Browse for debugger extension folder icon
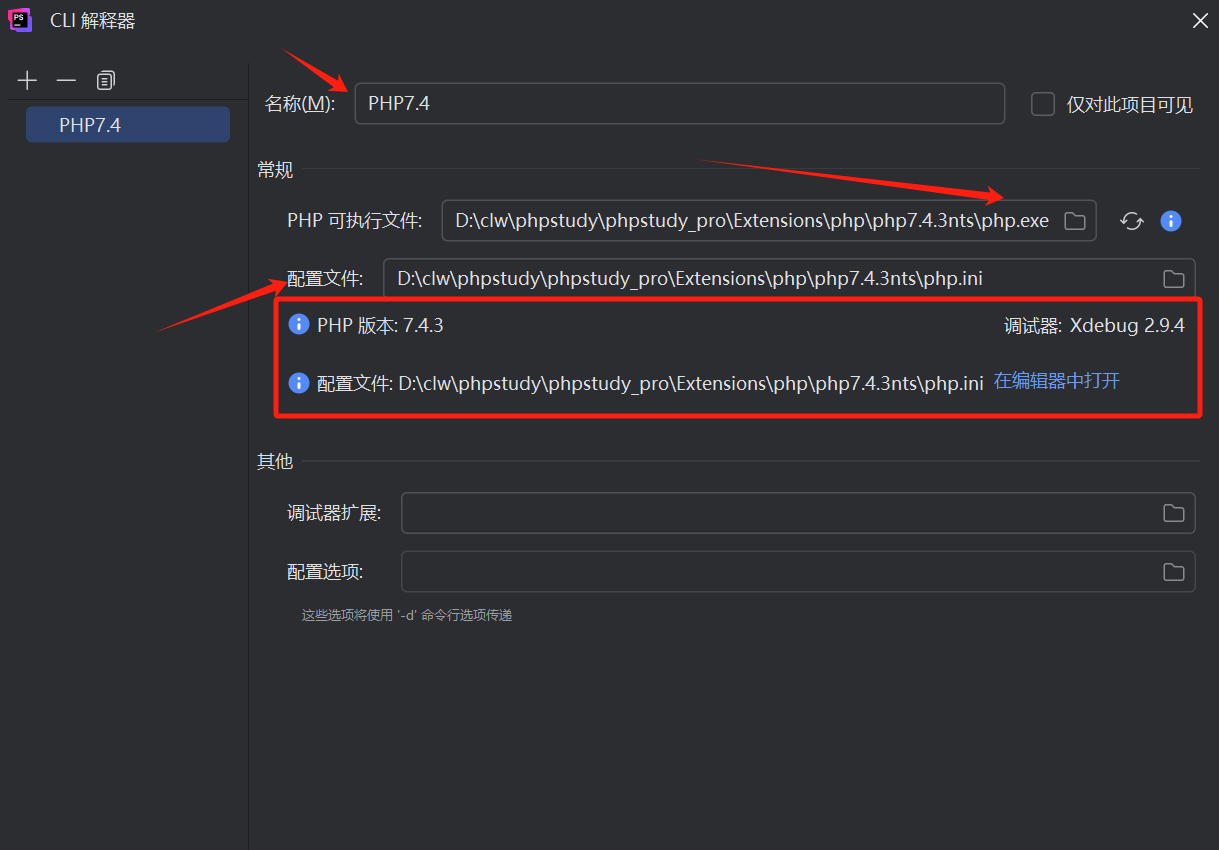Screen dimensions: 1219x850 [x=1174, y=513]
